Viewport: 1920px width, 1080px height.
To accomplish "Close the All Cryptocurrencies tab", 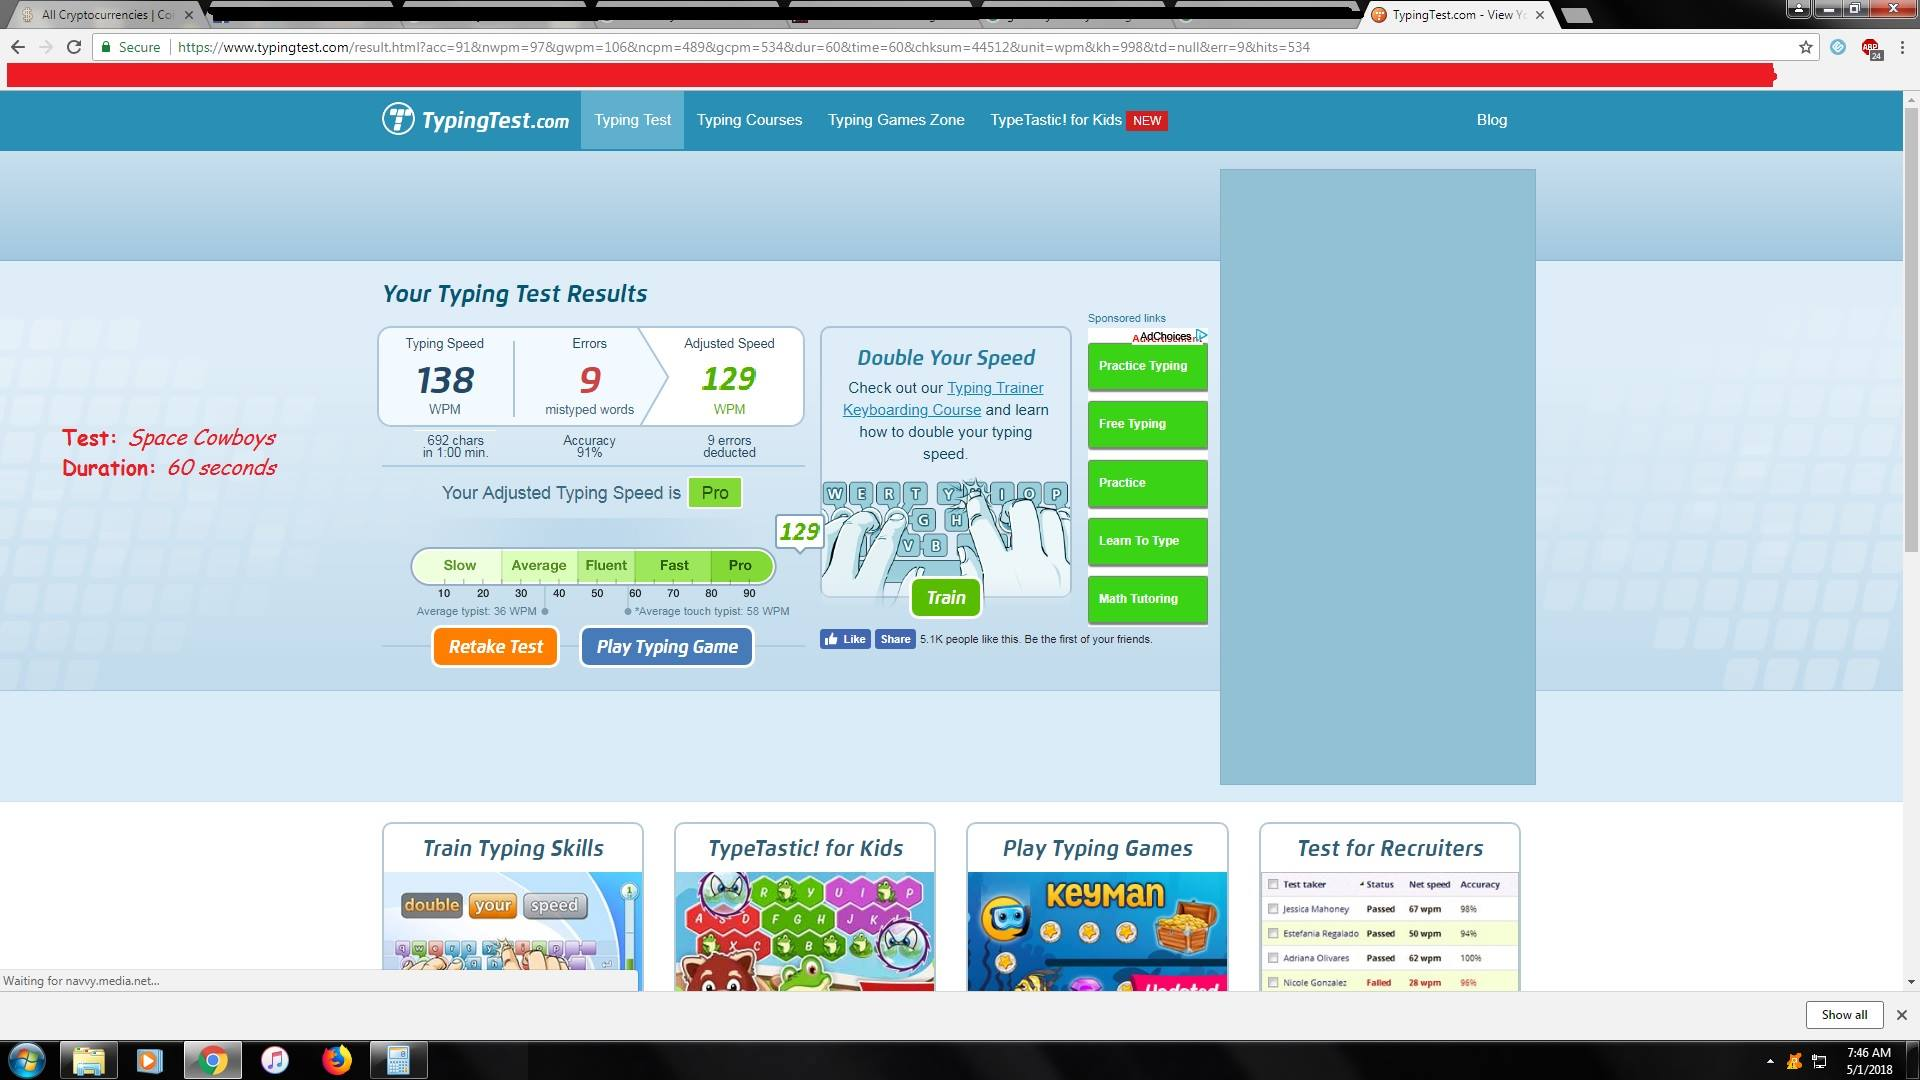I will coord(189,15).
